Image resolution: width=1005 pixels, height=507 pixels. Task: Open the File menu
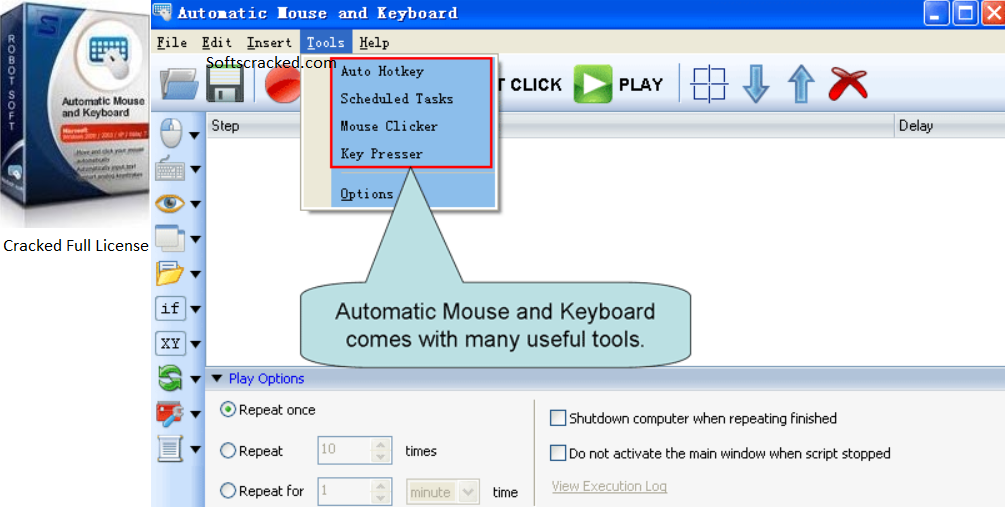tap(172, 42)
